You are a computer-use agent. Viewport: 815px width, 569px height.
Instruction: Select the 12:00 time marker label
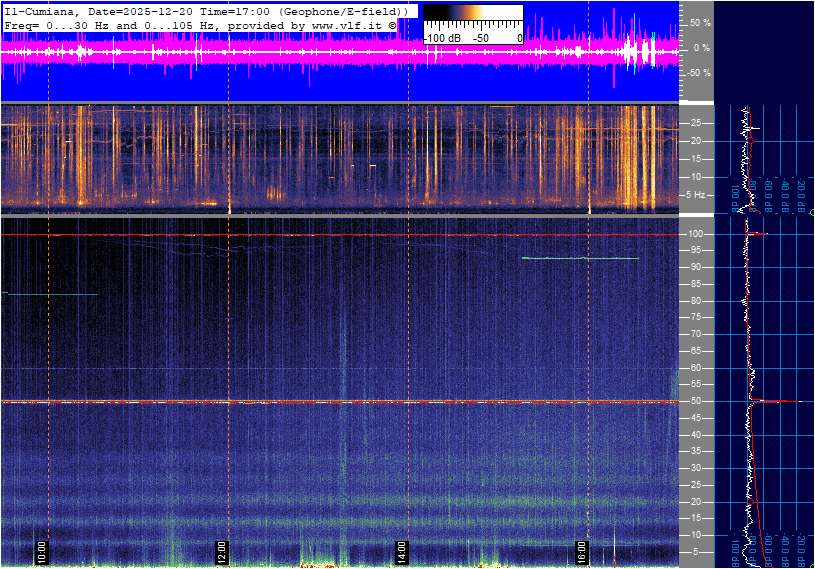[221, 552]
